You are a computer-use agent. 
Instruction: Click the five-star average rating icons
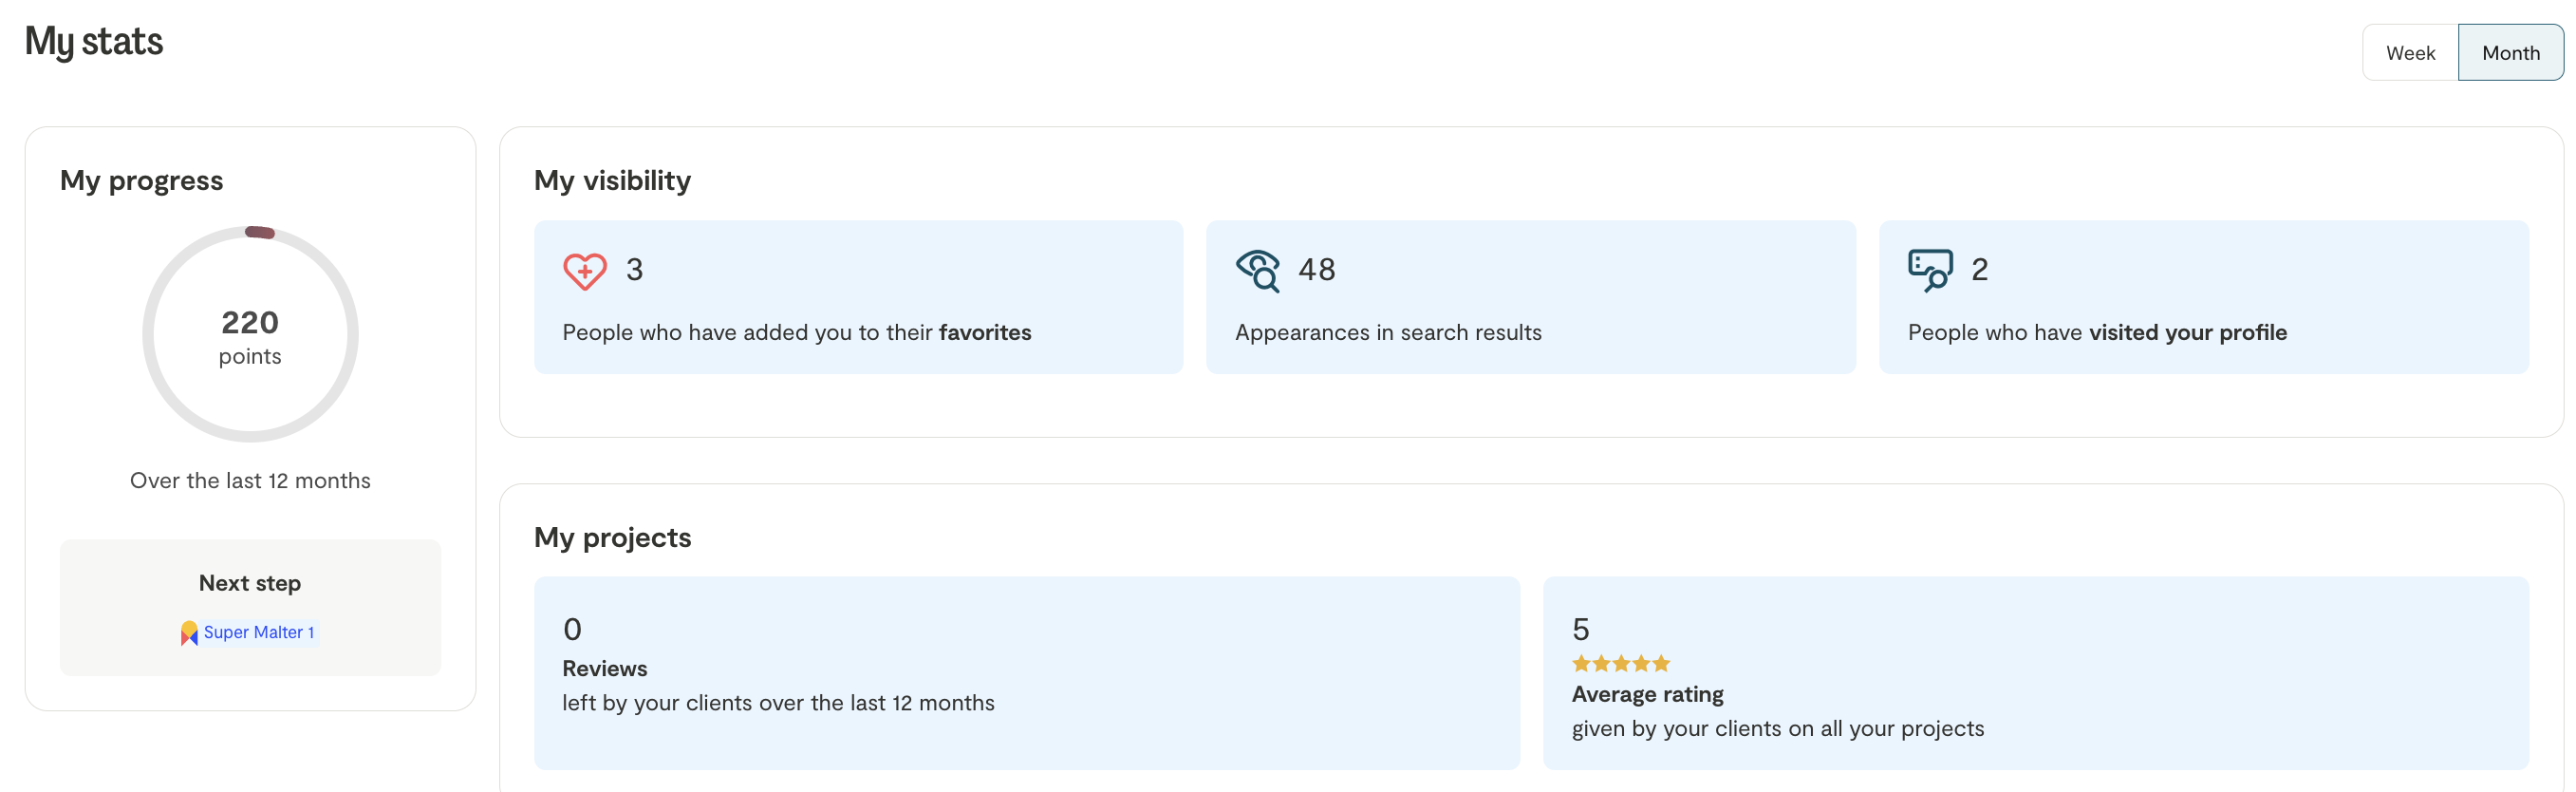pyautogui.click(x=1620, y=663)
